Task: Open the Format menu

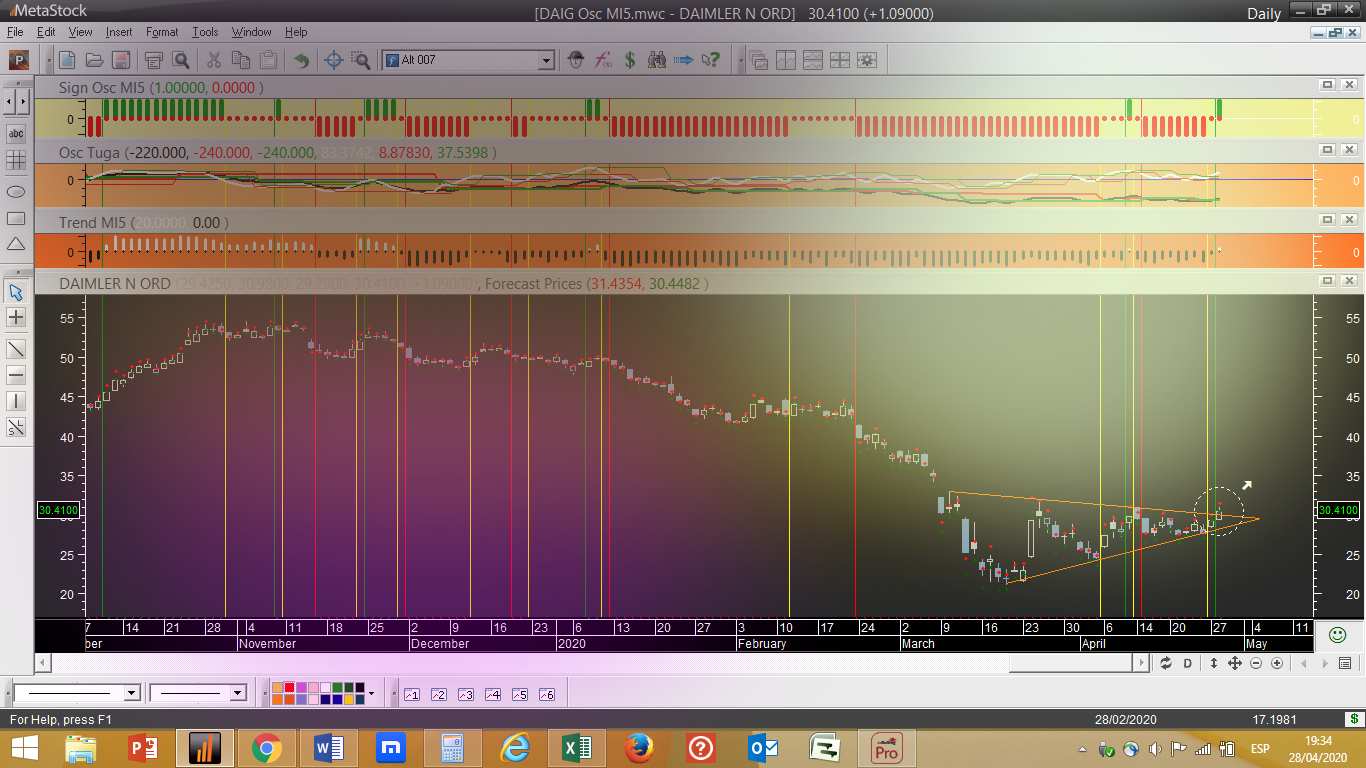Action: pos(161,32)
